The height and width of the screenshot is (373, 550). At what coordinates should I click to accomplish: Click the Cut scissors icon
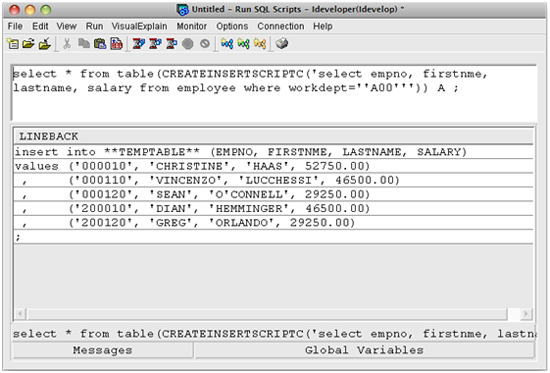coord(67,44)
